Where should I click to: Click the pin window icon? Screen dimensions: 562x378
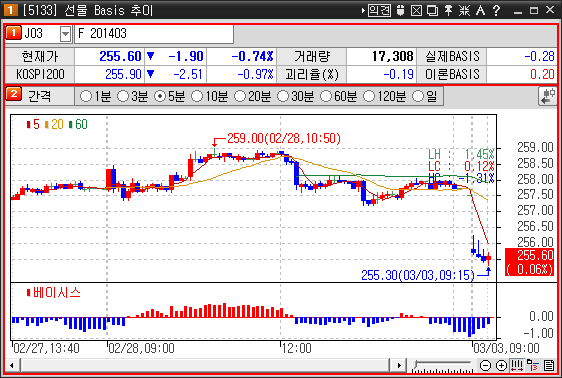tap(448, 10)
